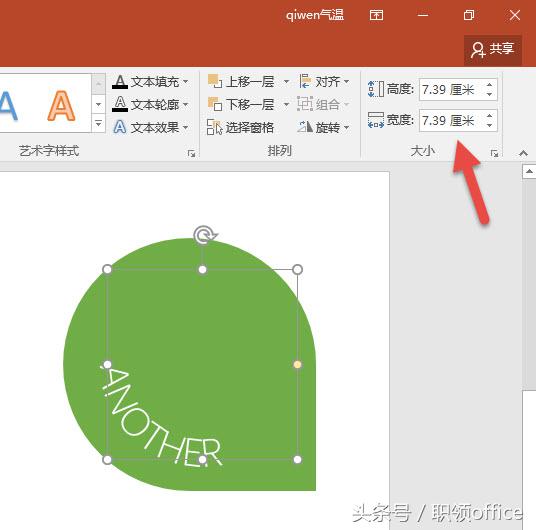
Task: Collapse the ribbon with the chevron
Action: point(523,153)
